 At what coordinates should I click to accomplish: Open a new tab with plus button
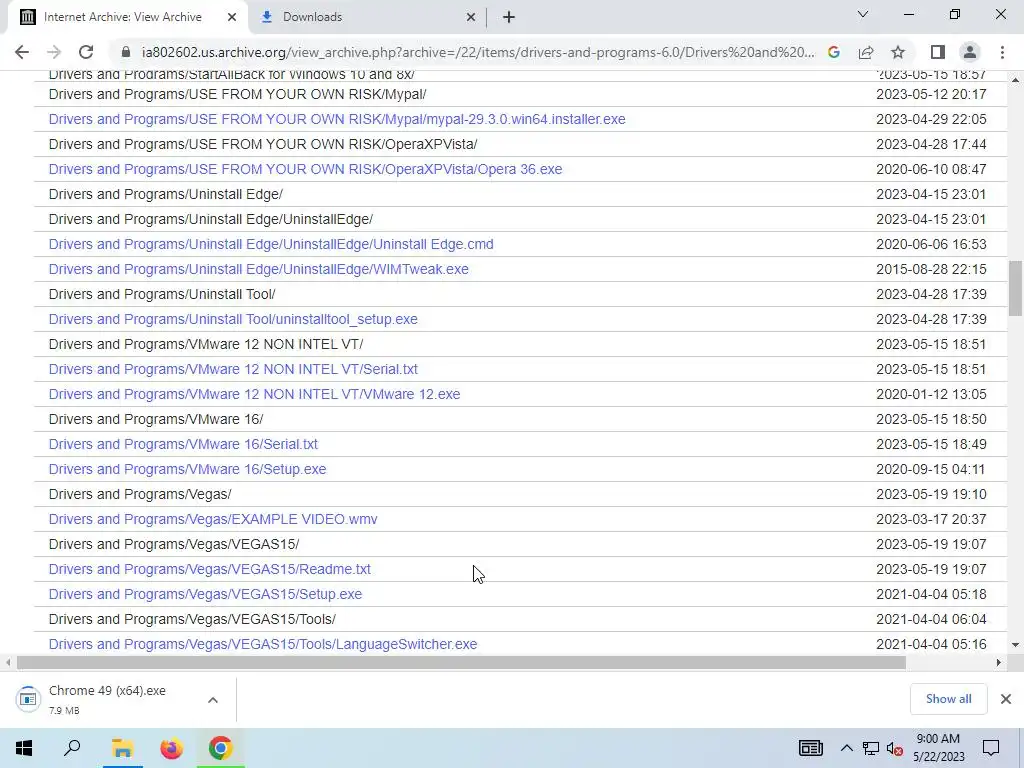pyautogui.click(x=509, y=17)
